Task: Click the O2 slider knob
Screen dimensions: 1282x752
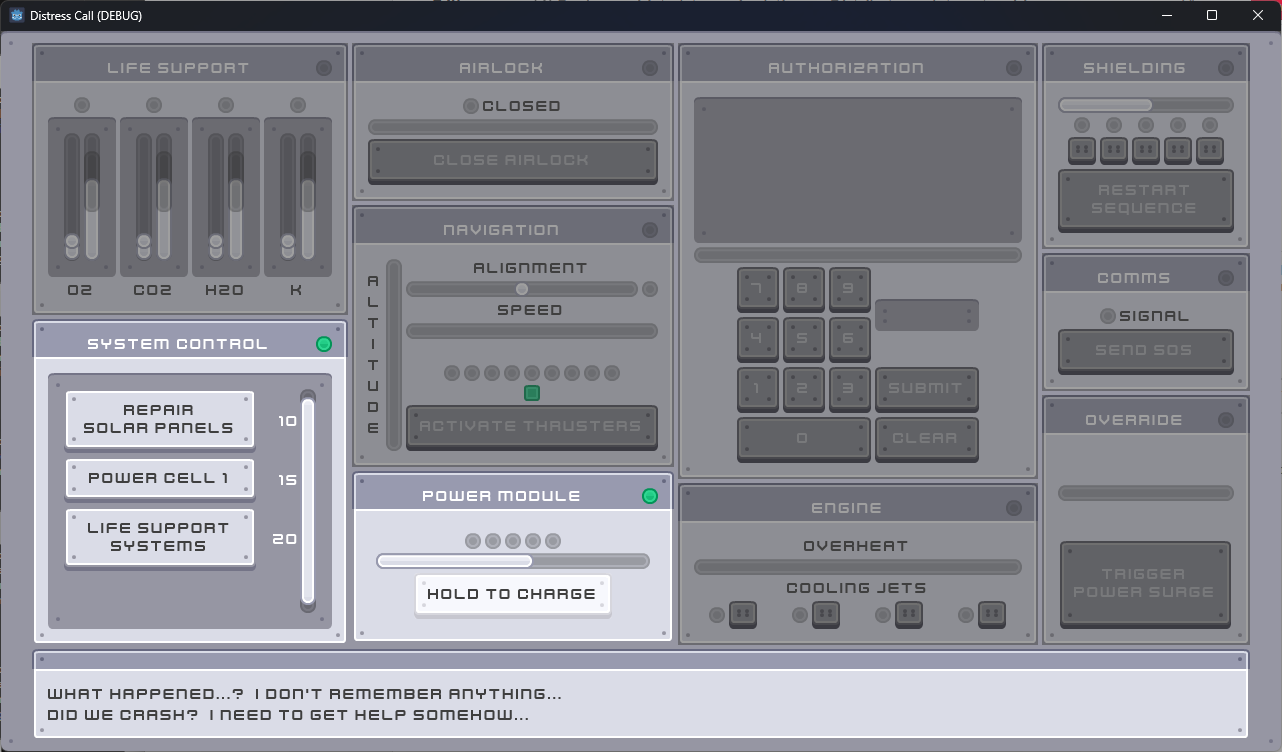Action: 72,242
